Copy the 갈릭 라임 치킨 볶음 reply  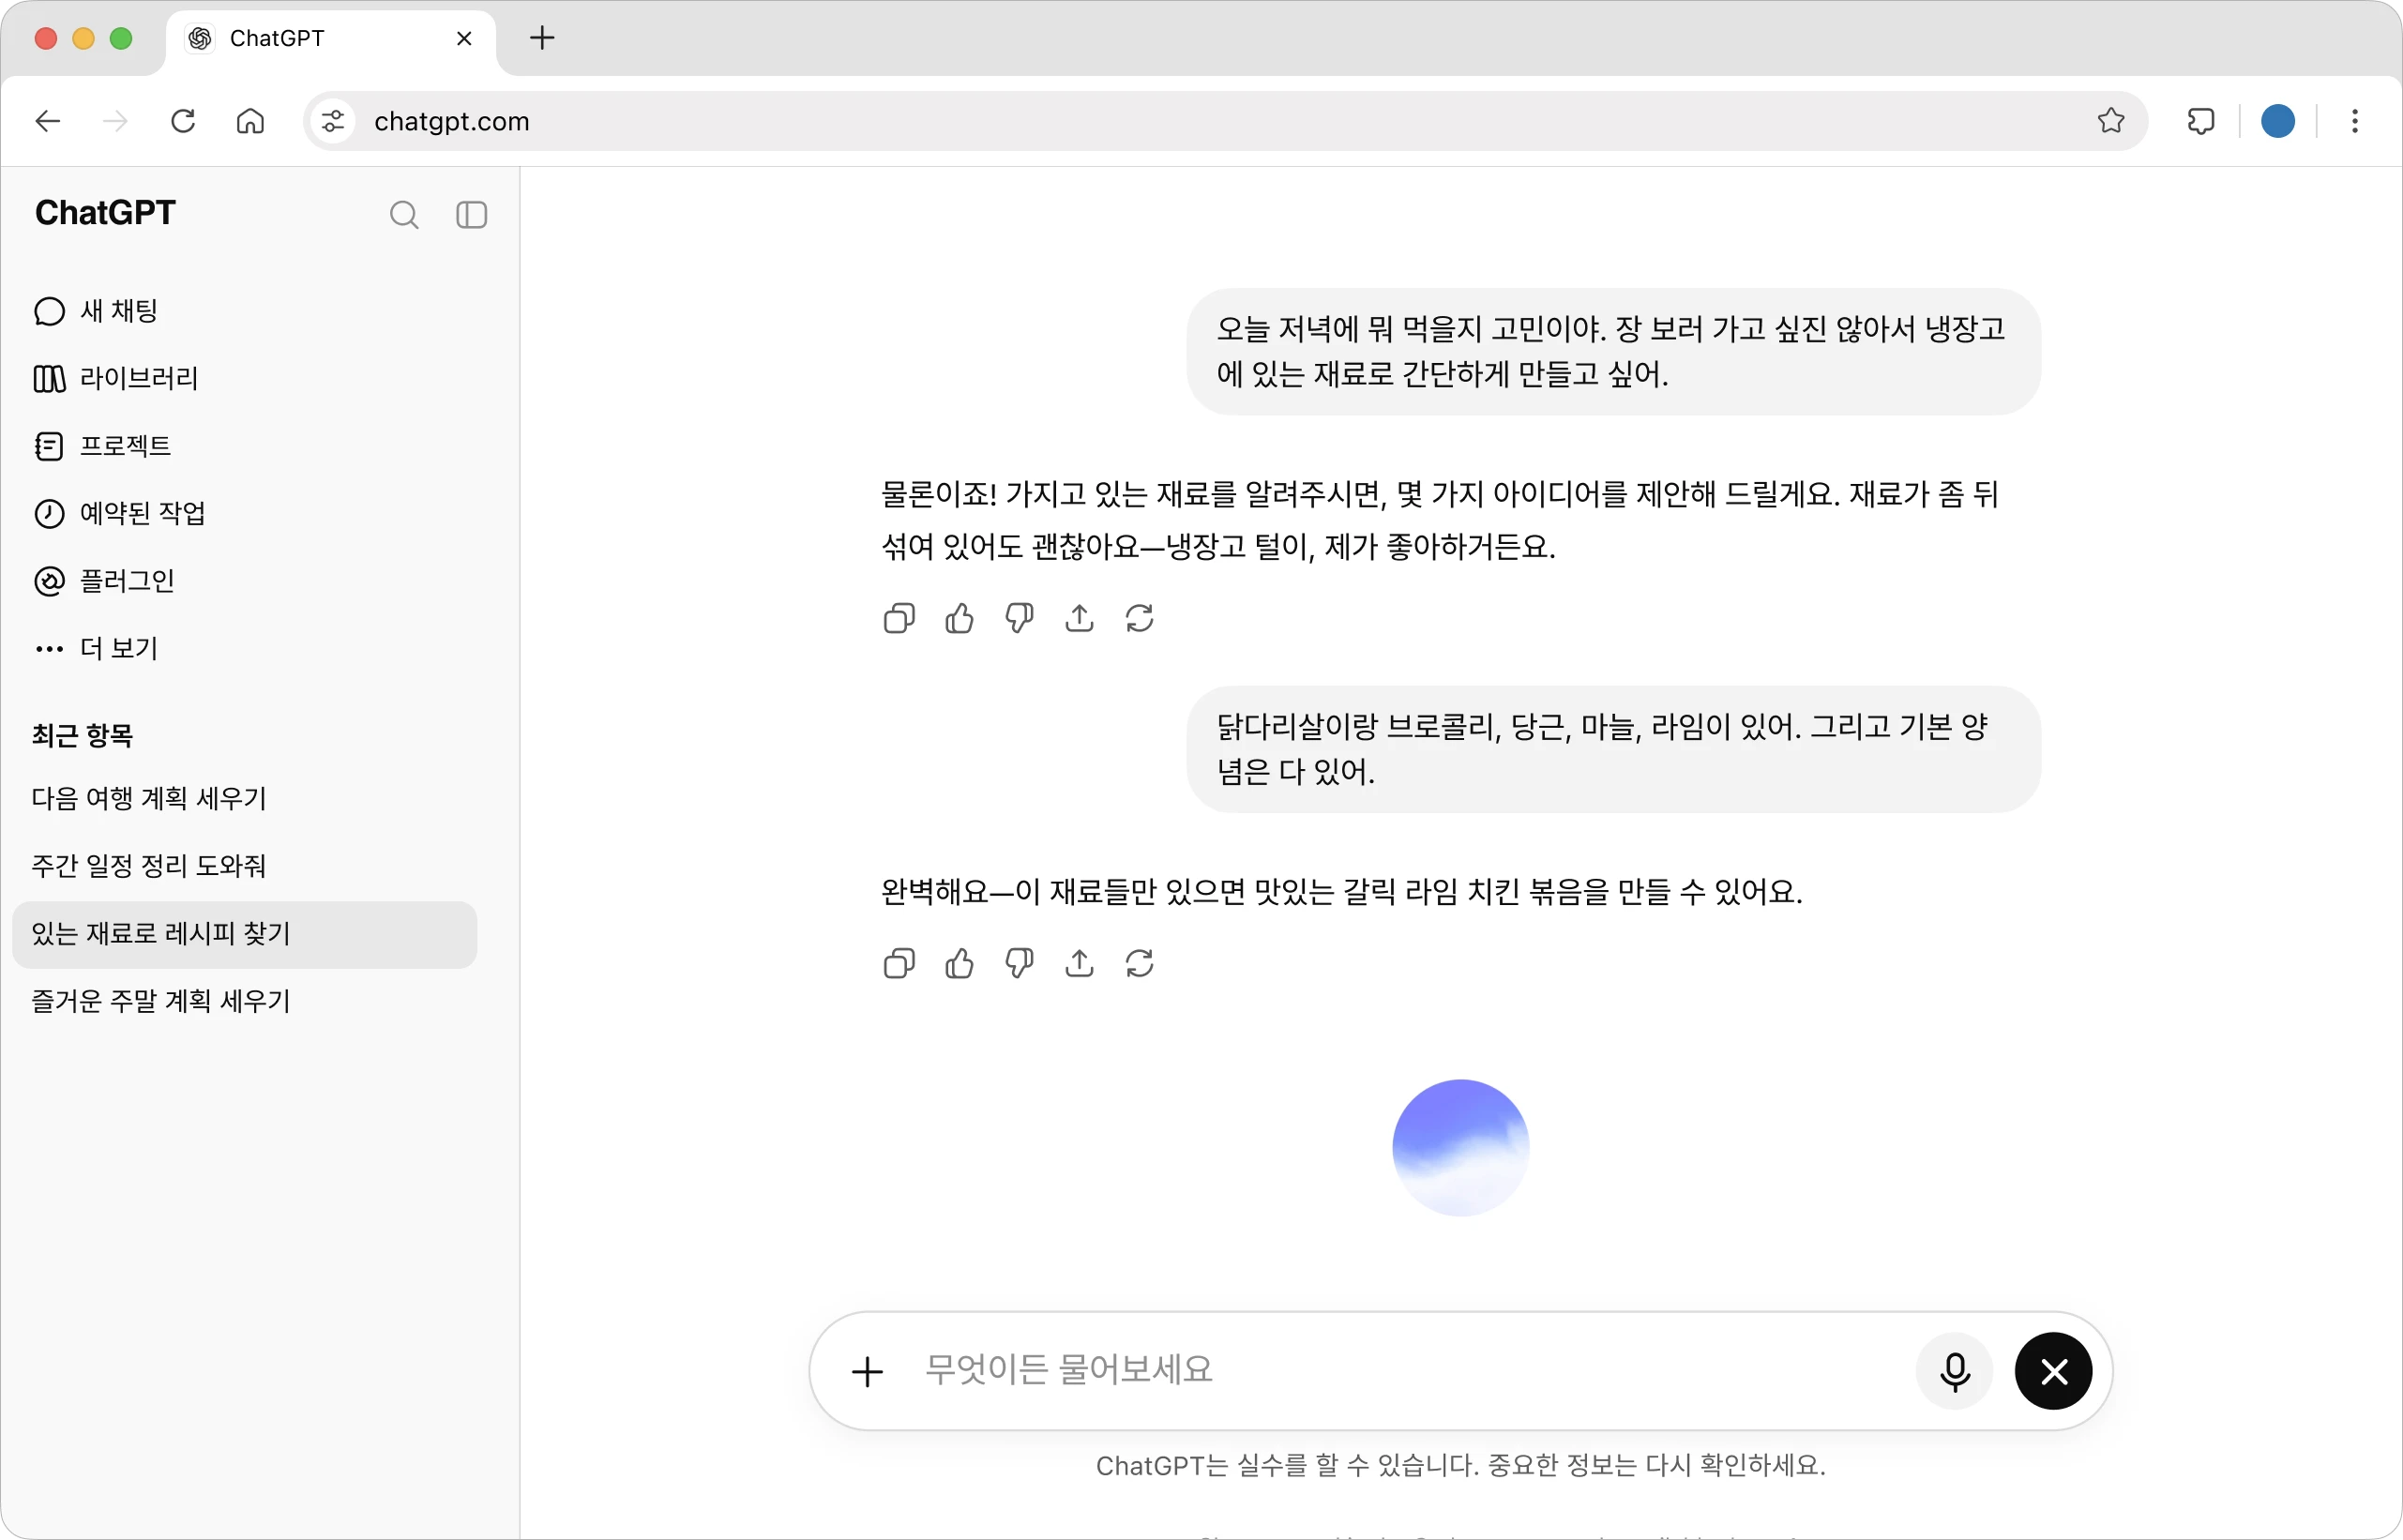tap(899, 964)
